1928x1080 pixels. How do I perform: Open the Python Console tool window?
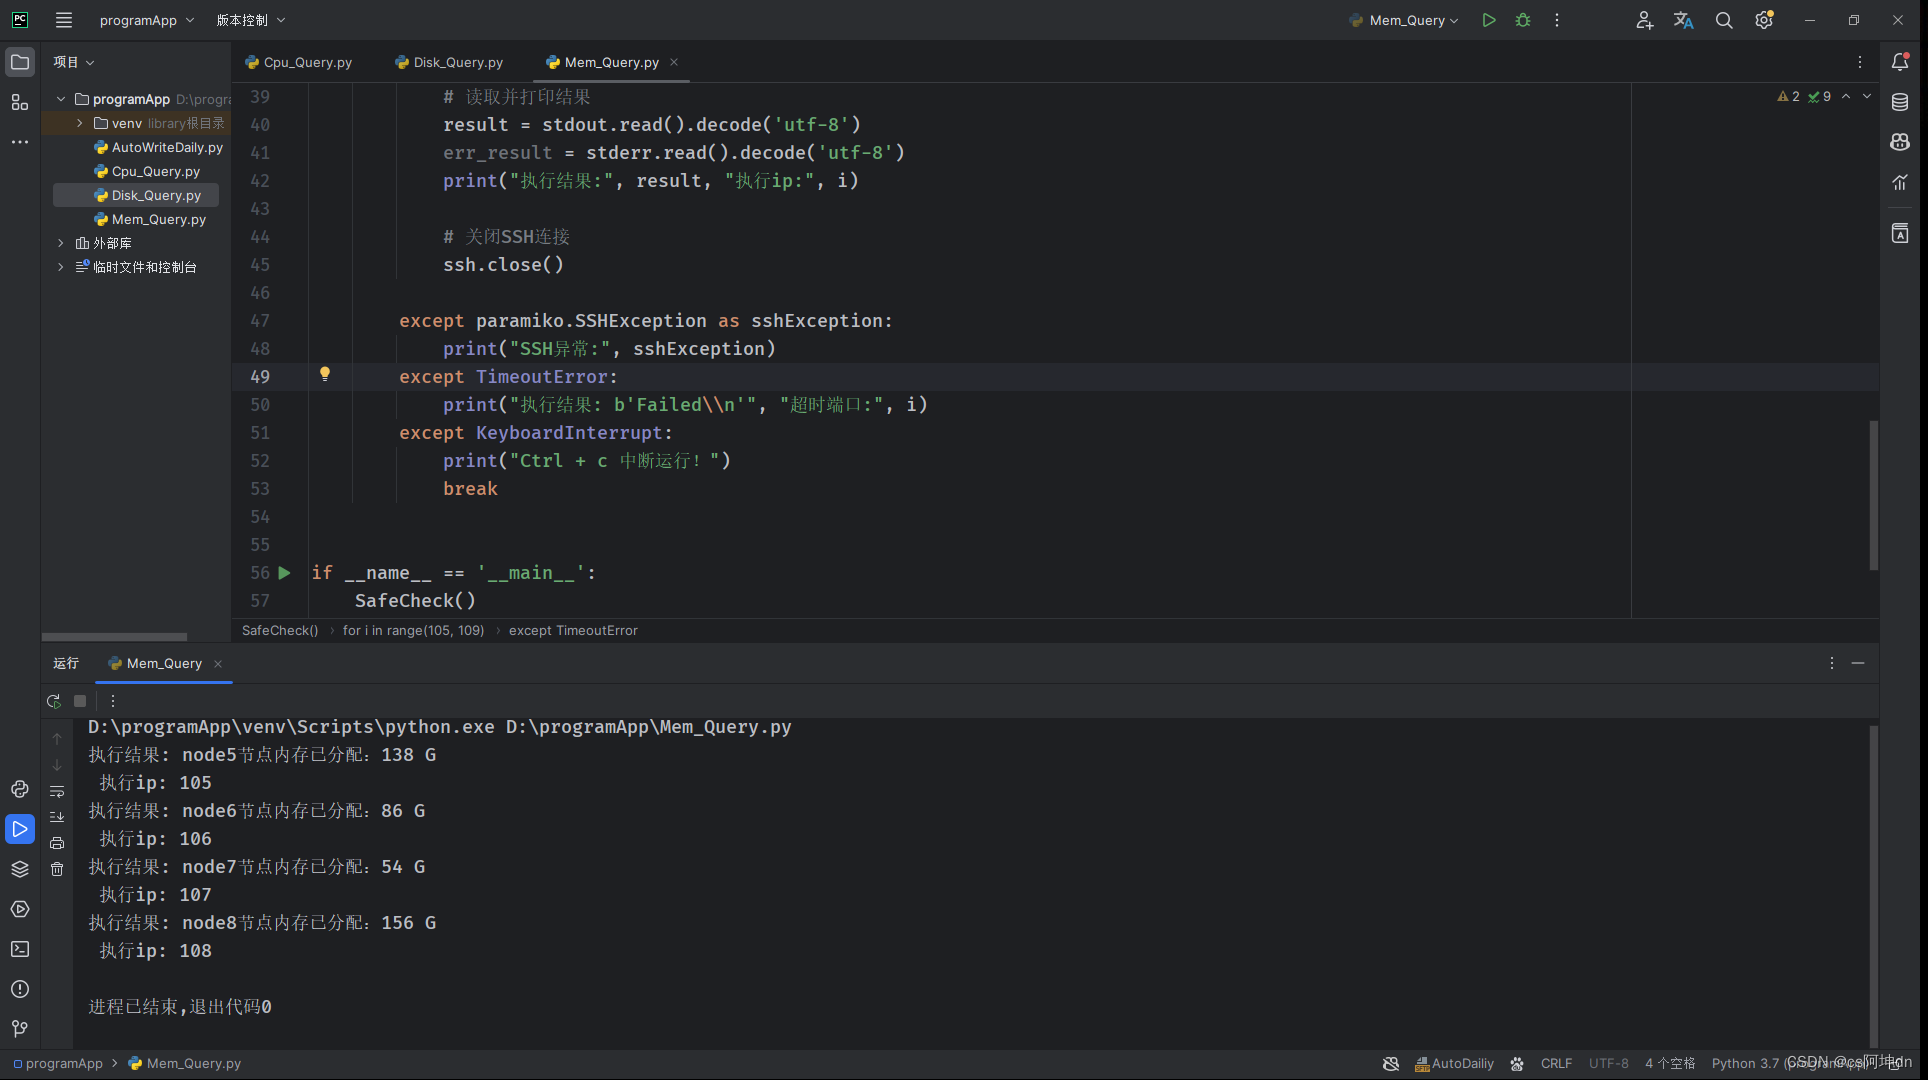point(20,789)
